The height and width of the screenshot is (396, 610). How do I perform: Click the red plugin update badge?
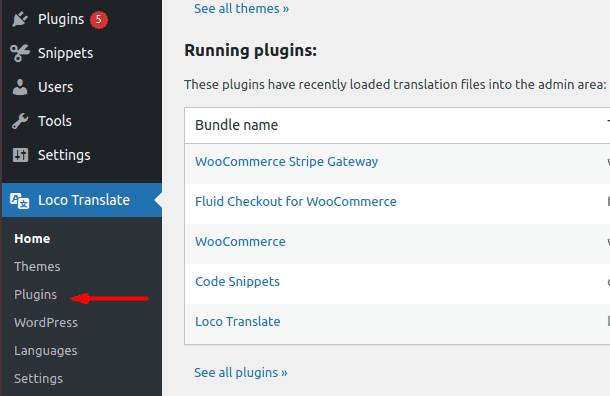coord(99,19)
